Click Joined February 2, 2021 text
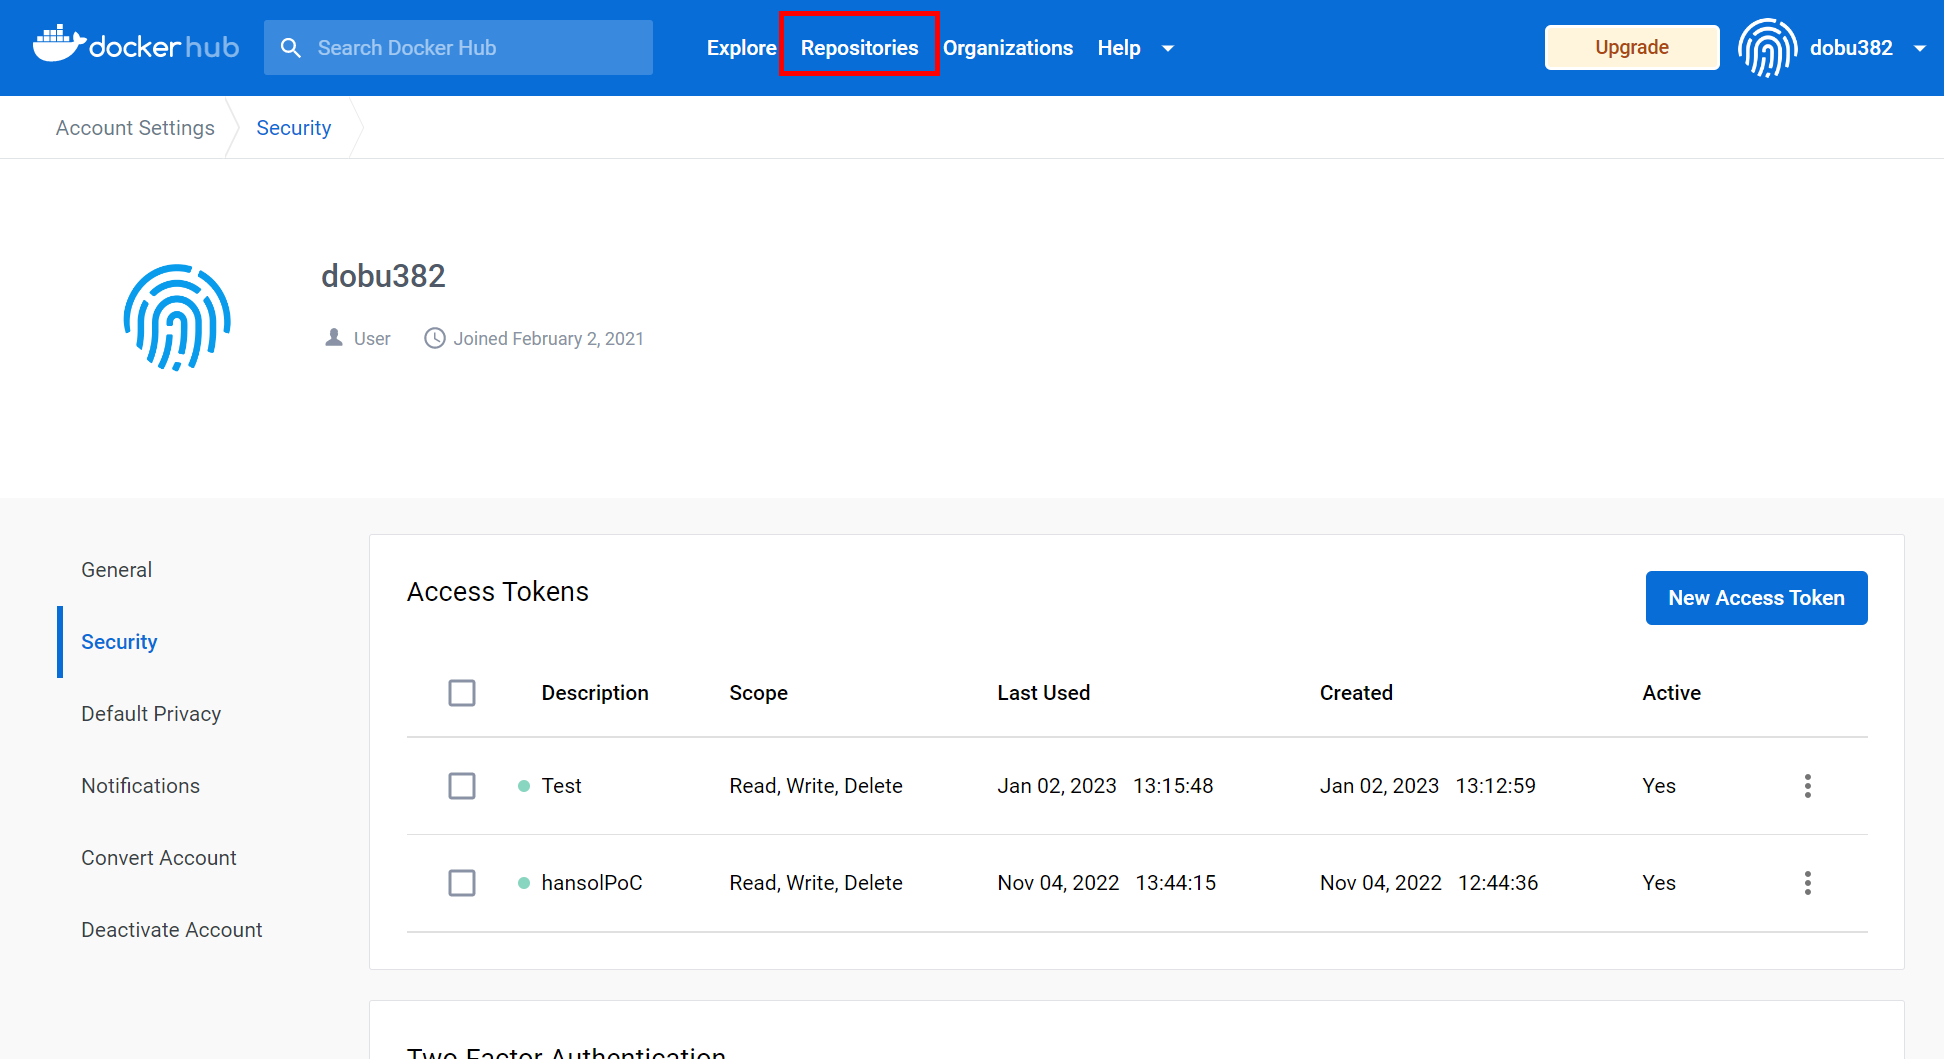Screen dimensions: 1944x1059 [x=548, y=339]
